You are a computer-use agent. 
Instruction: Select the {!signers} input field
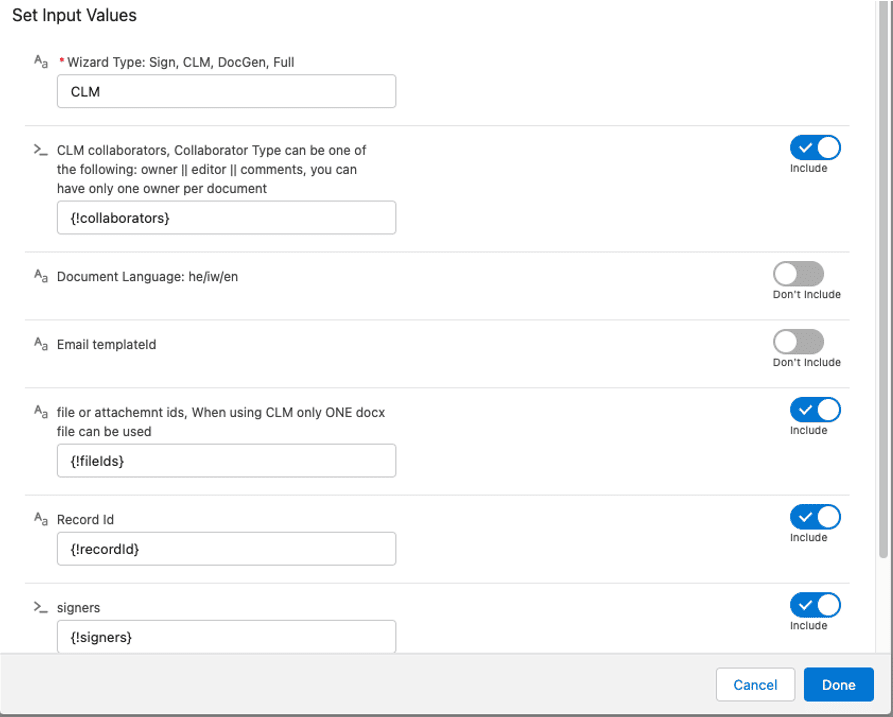coord(226,636)
